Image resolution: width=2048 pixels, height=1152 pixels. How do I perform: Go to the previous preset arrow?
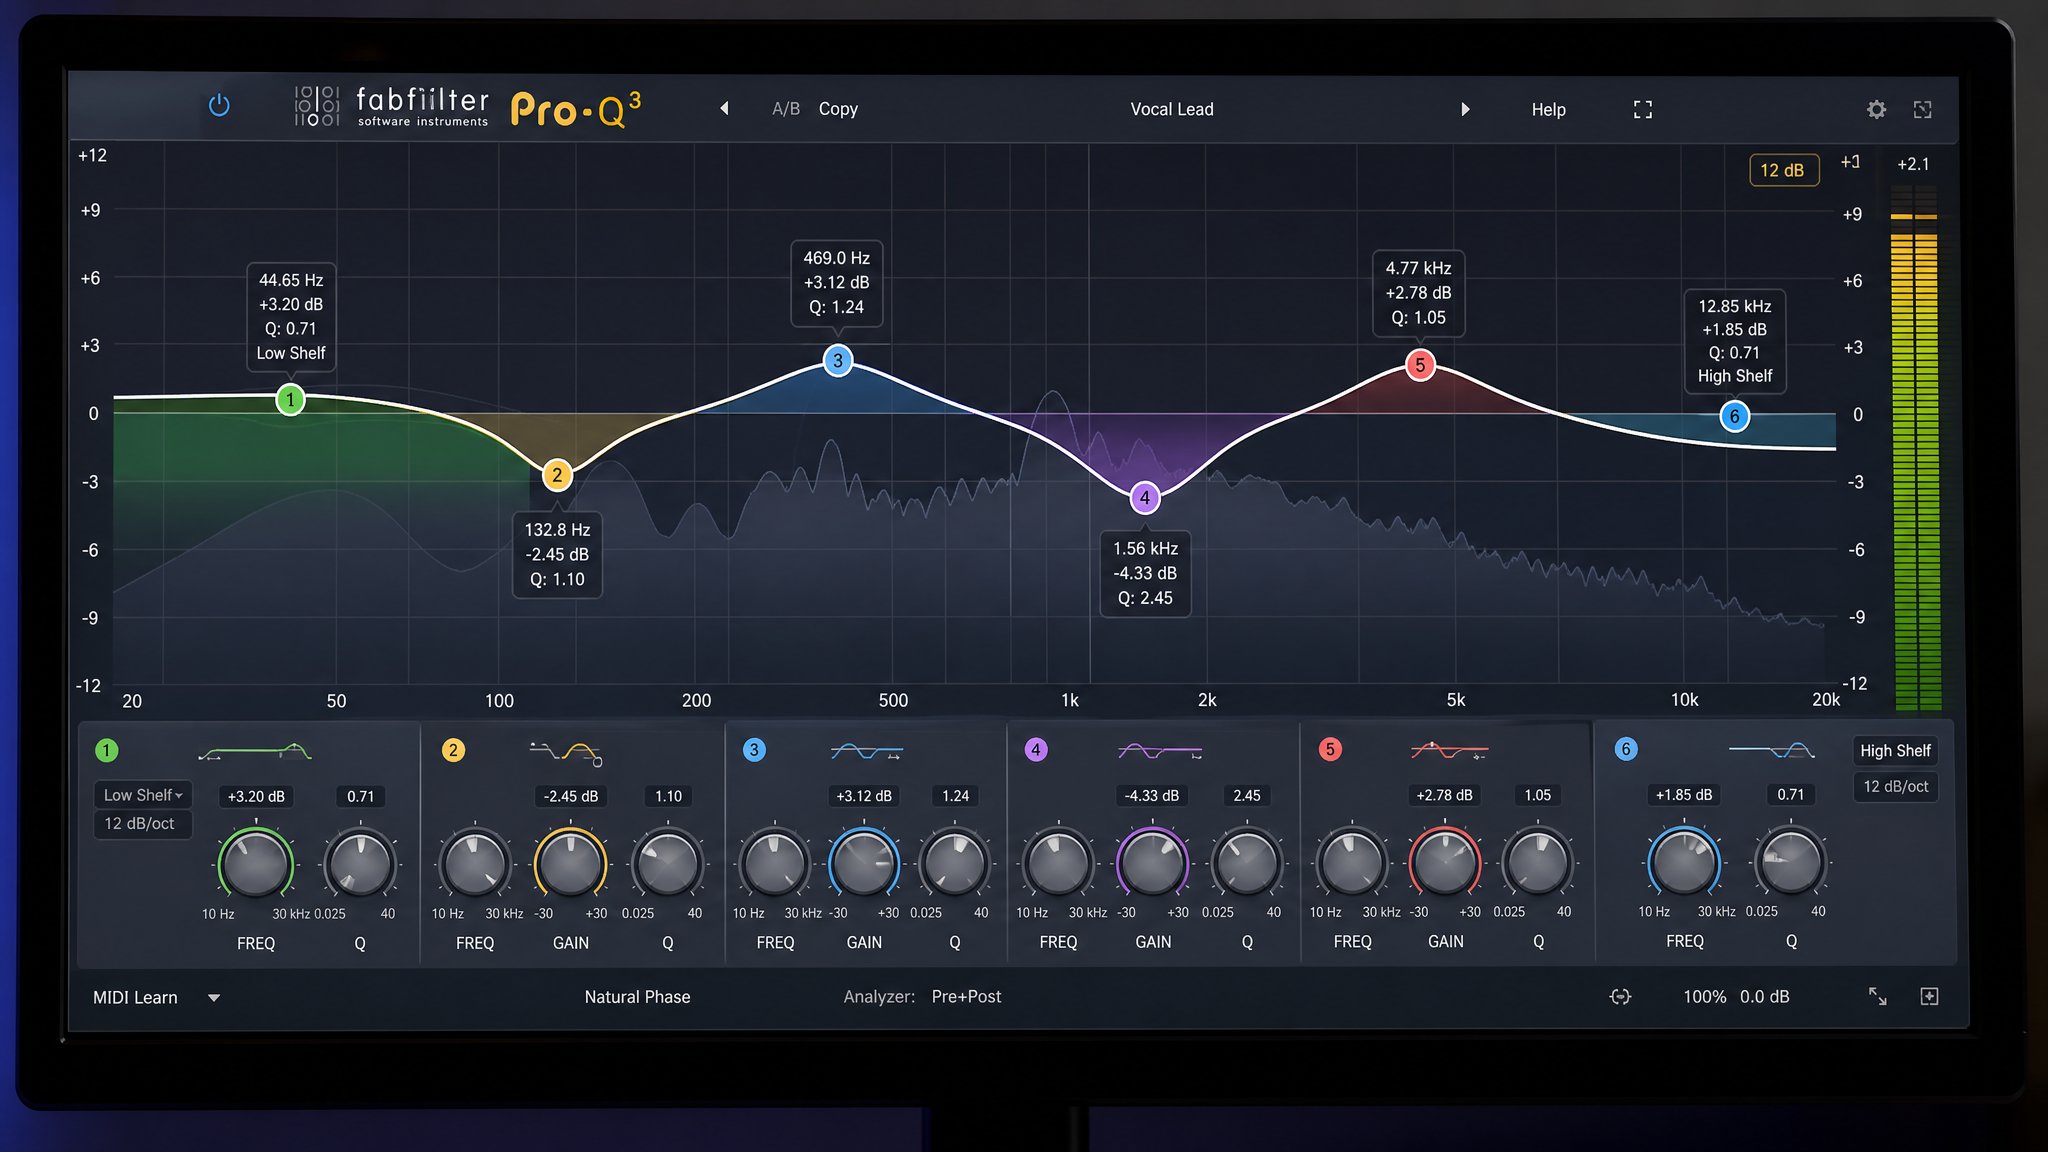coord(724,108)
